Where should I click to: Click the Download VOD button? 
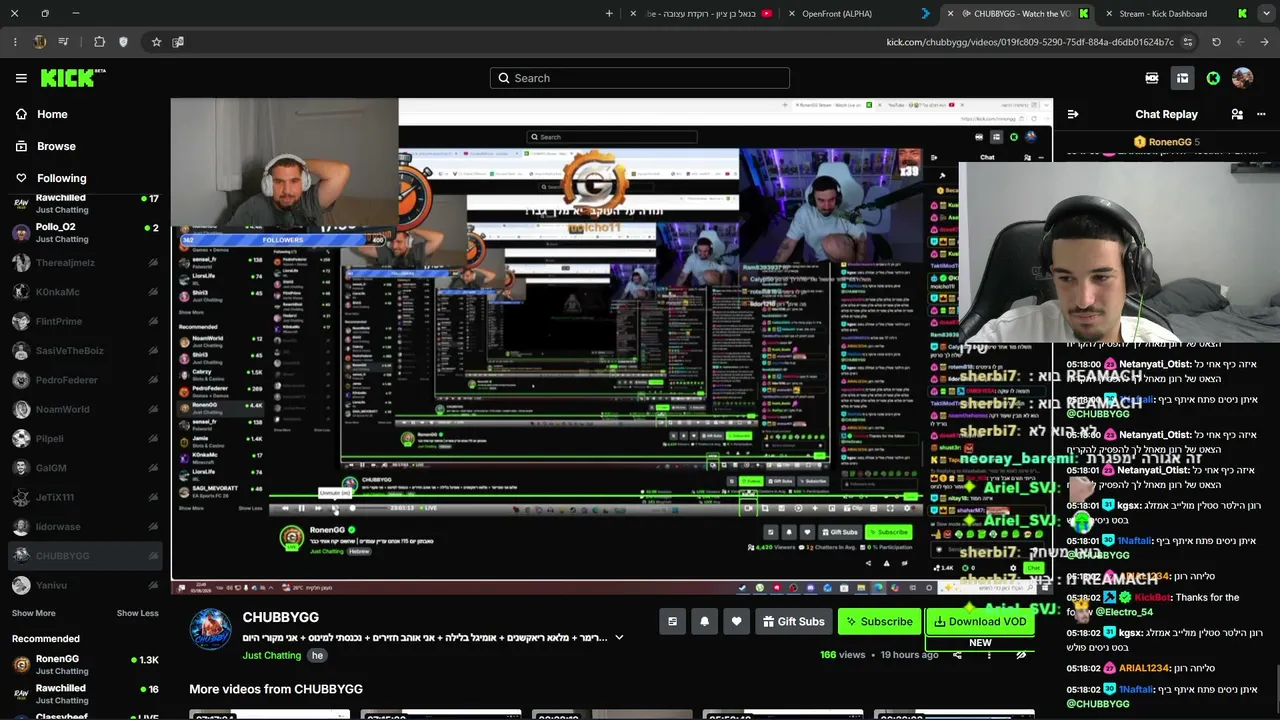coord(980,621)
